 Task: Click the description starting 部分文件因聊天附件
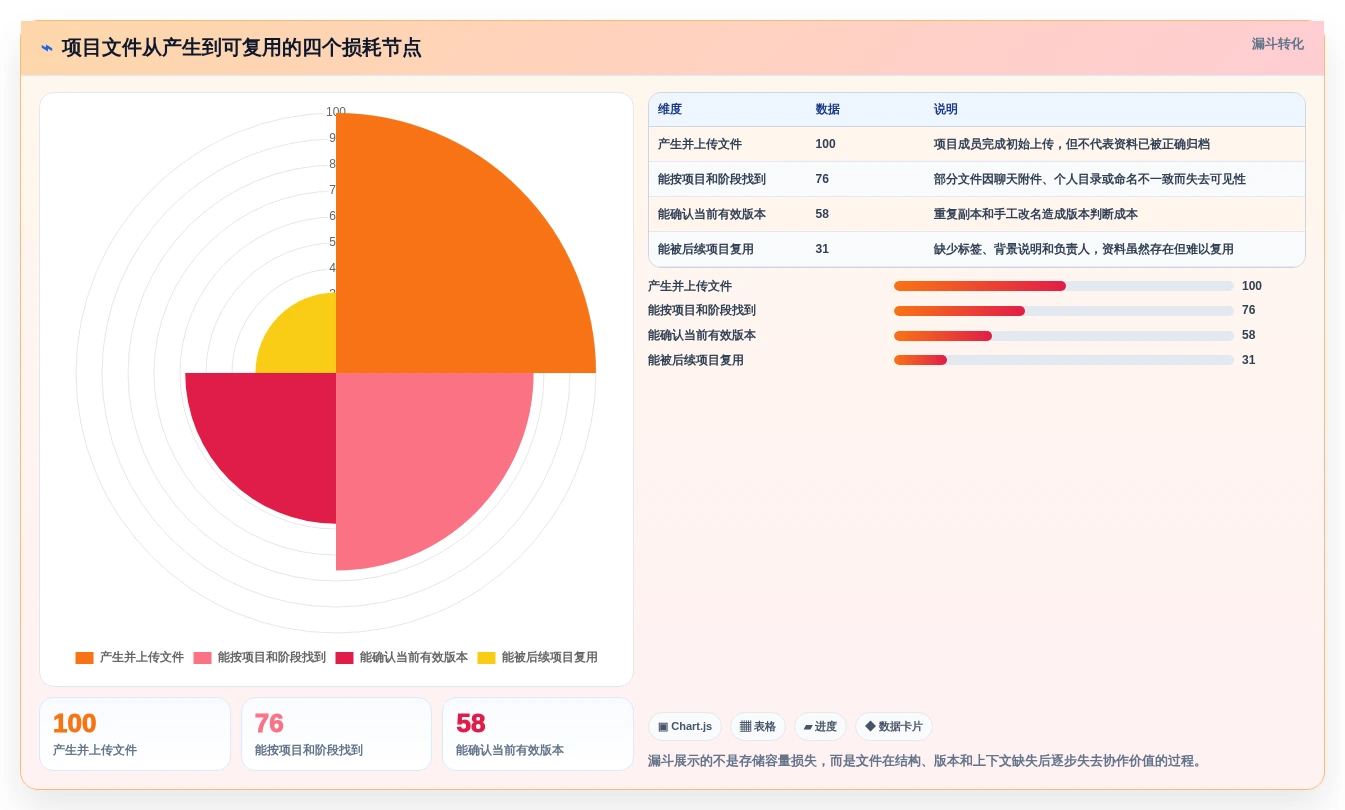(1090, 180)
